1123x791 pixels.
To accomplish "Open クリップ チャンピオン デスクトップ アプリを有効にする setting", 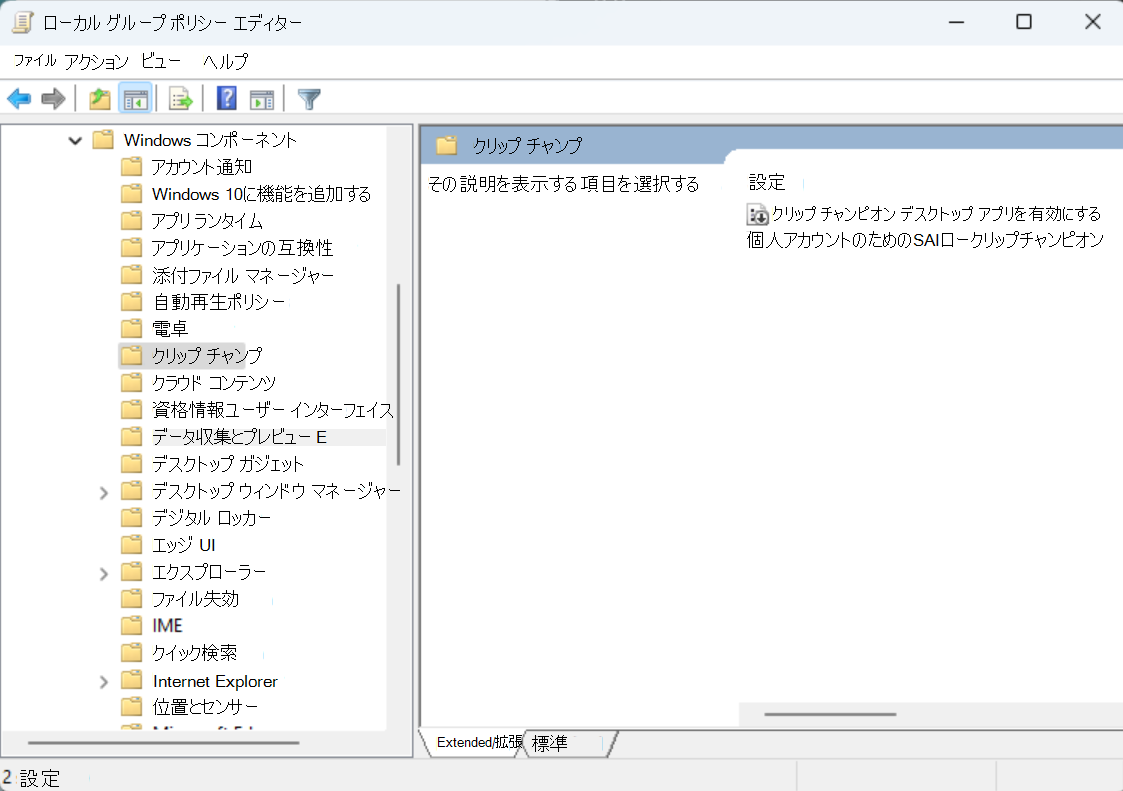I will pyautogui.click(x=935, y=214).
